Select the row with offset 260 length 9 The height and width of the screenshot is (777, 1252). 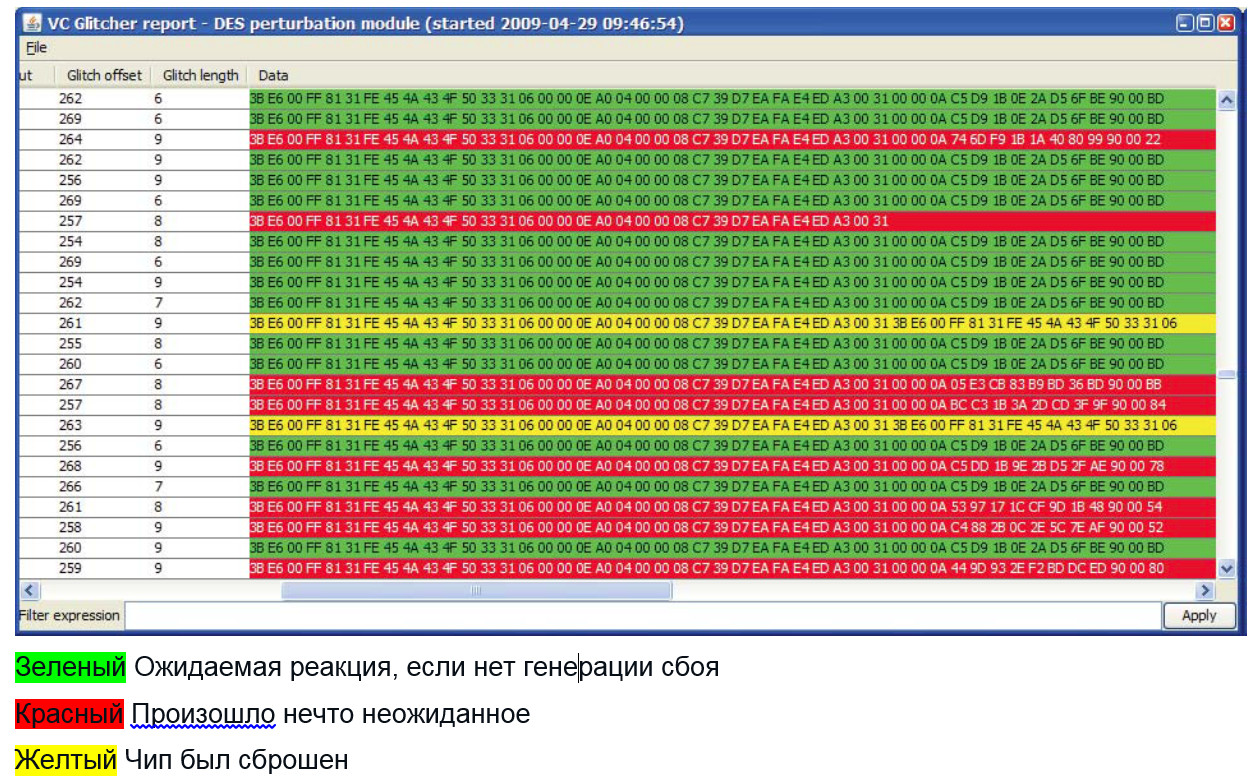(x=617, y=548)
